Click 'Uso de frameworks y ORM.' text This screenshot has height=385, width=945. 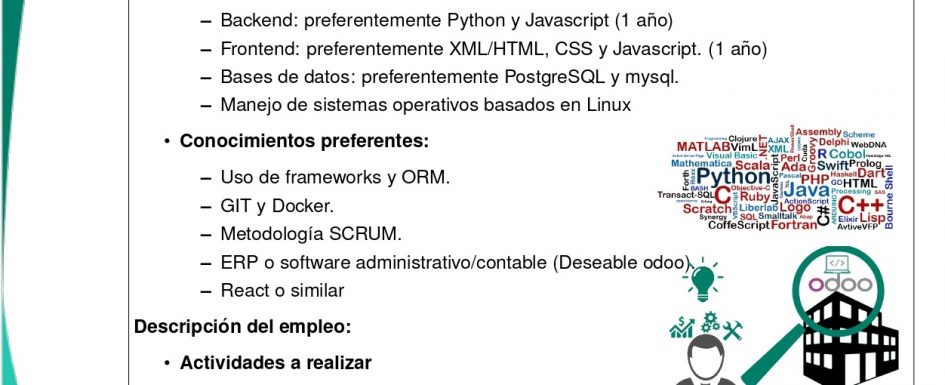click(x=335, y=178)
